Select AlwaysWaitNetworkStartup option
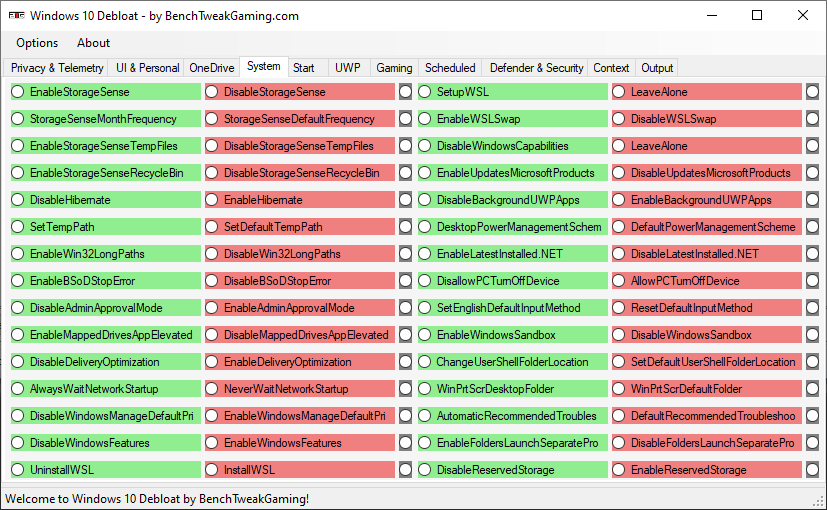 pyautogui.click(x=105, y=389)
